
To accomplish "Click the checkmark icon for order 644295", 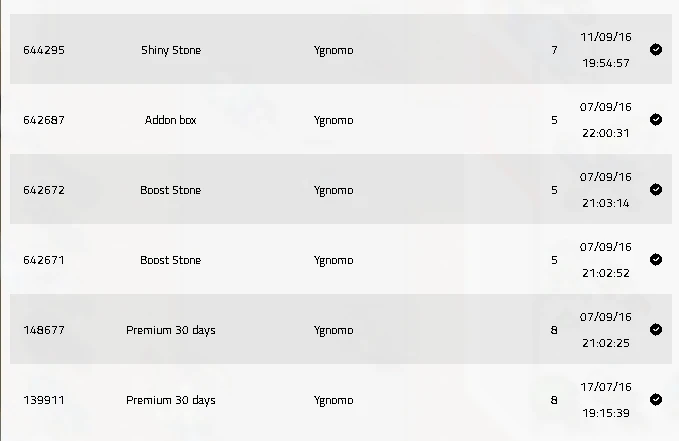I will [x=656, y=49].
